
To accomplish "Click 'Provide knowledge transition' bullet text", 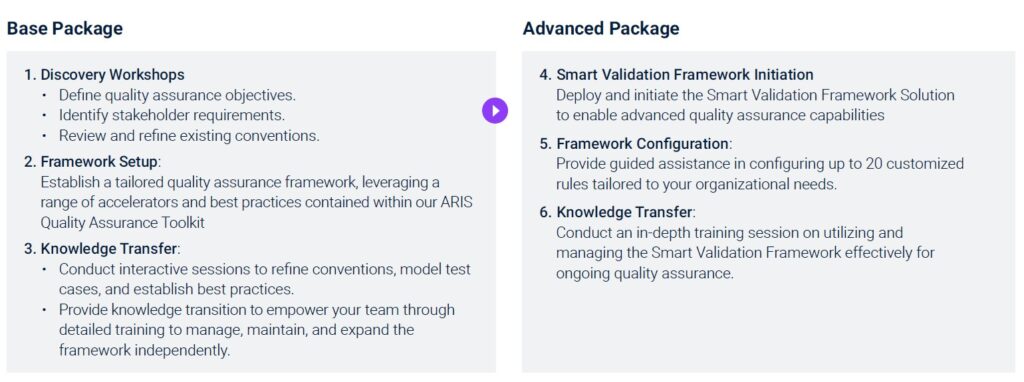I will click(x=257, y=330).
